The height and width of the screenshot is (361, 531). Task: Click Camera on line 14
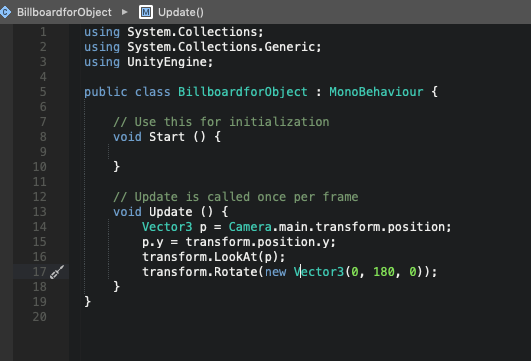click(x=250, y=227)
